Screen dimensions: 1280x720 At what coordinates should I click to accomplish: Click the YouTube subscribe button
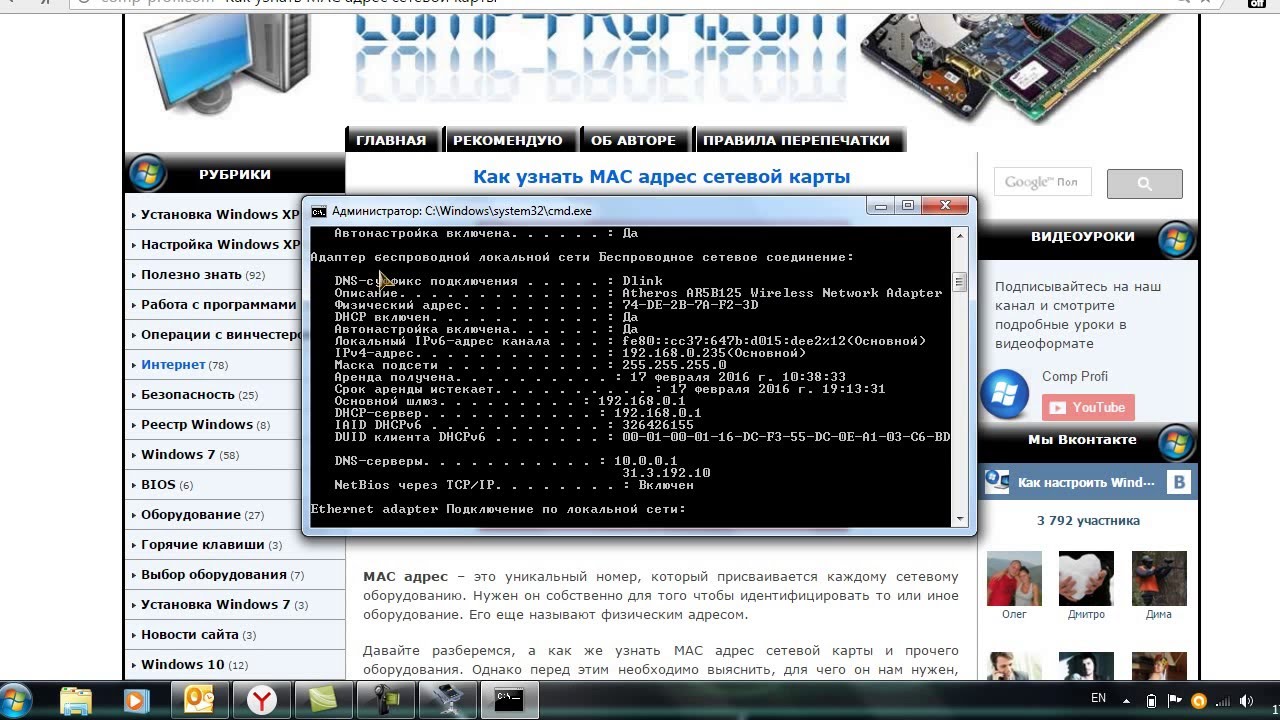1088,407
